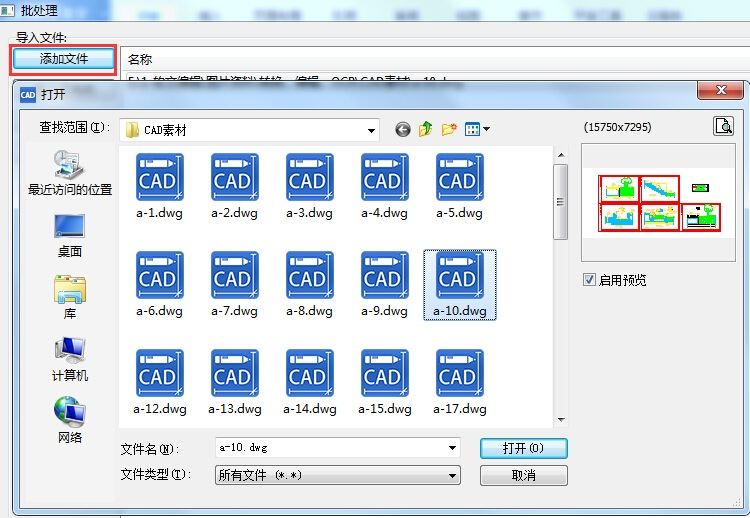
Task: Select the a-14.dwg file icon
Action: click(x=310, y=373)
